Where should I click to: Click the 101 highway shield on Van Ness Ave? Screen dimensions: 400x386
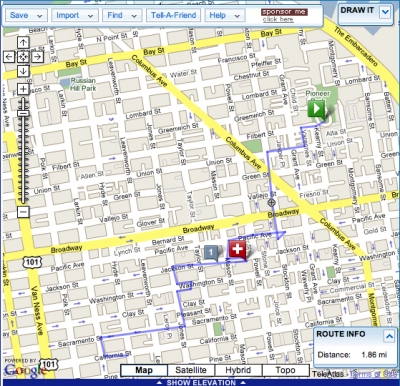[32, 262]
